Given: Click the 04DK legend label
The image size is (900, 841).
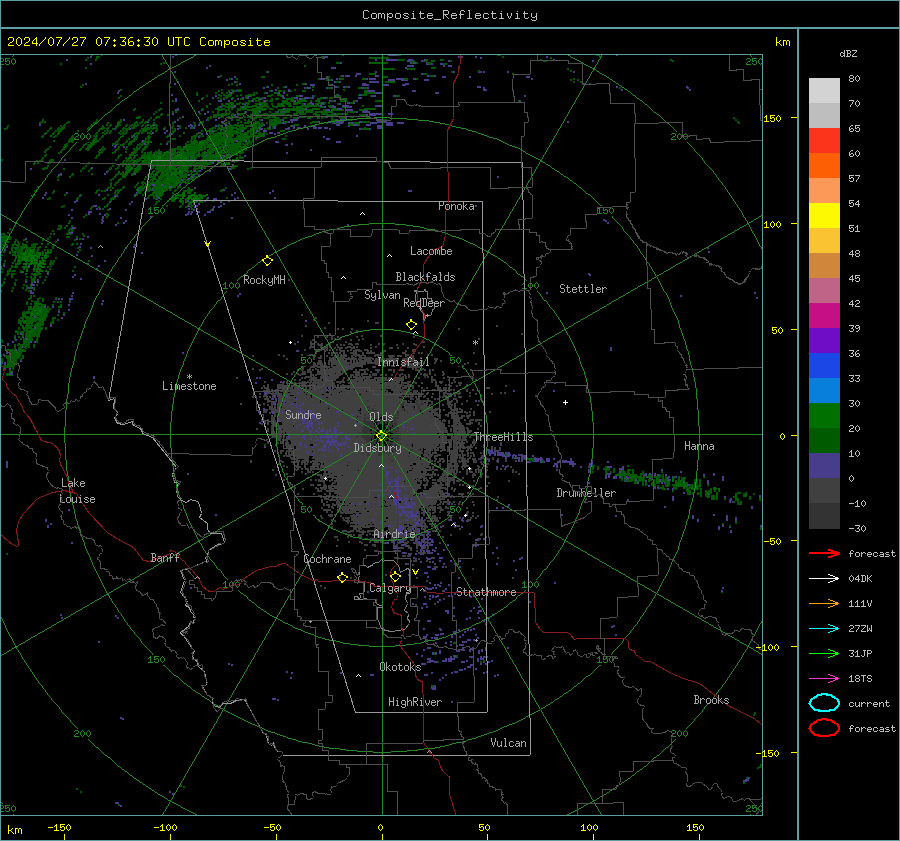Looking at the screenshot, I should 860,579.
